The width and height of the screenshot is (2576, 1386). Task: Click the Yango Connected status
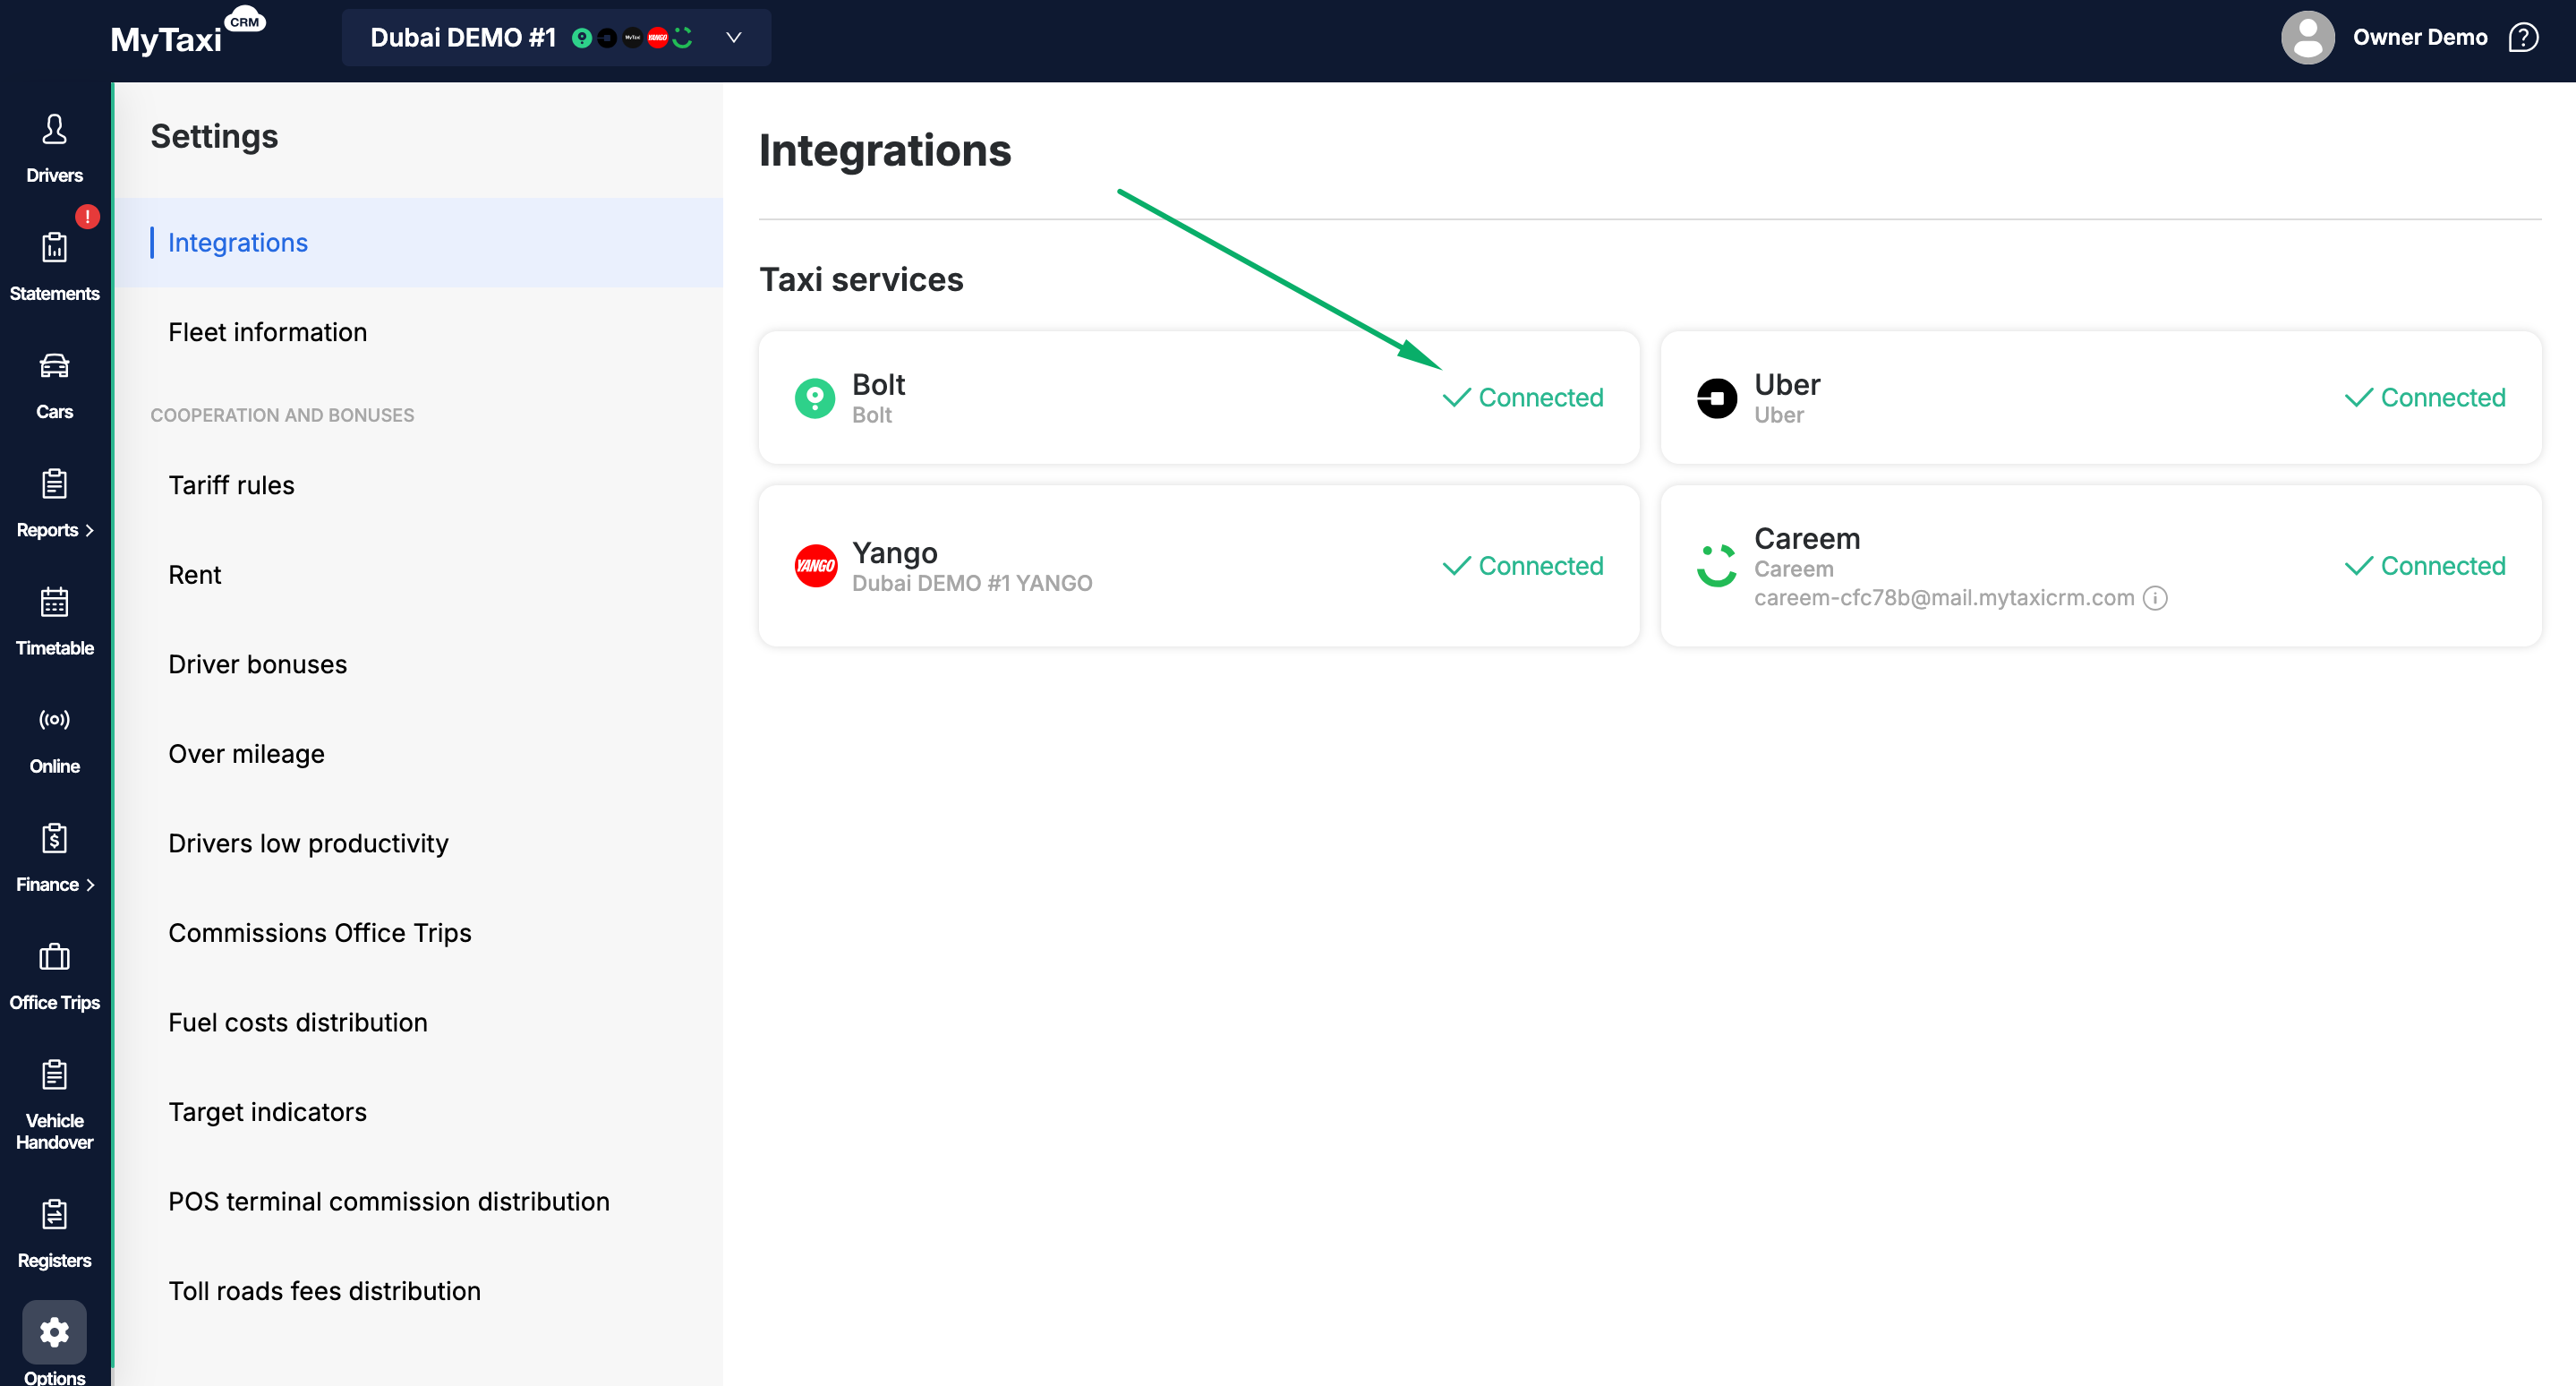click(x=1523, y=566)
